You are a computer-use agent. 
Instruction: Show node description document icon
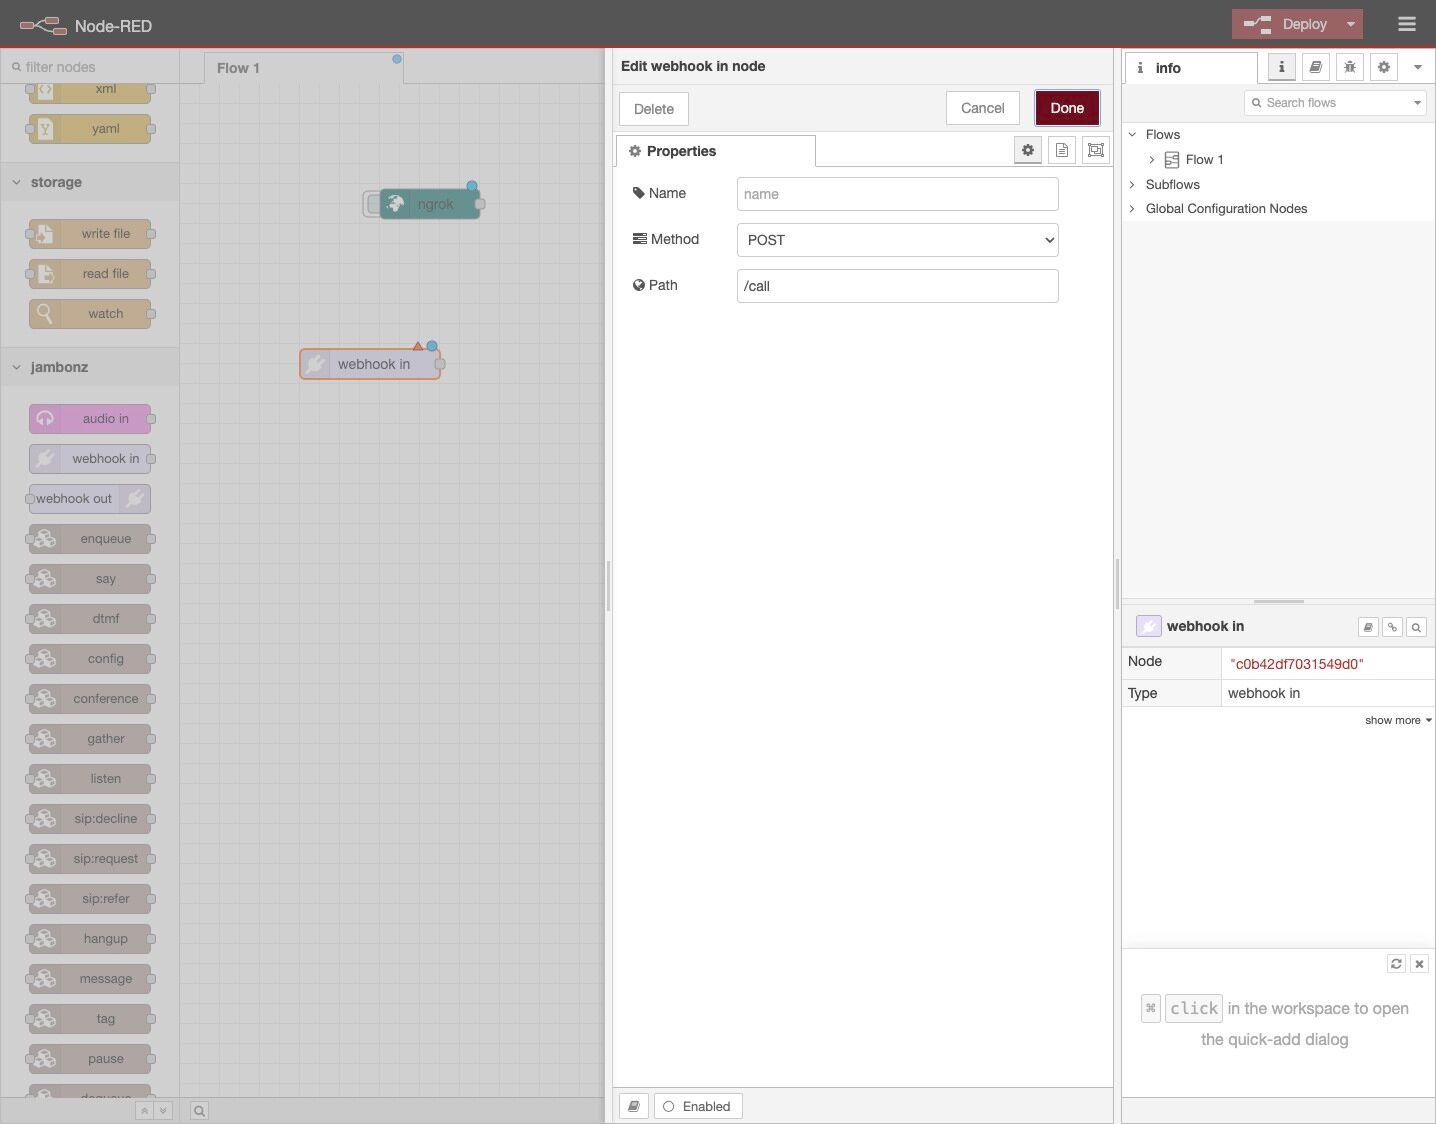click(1062, 150)
